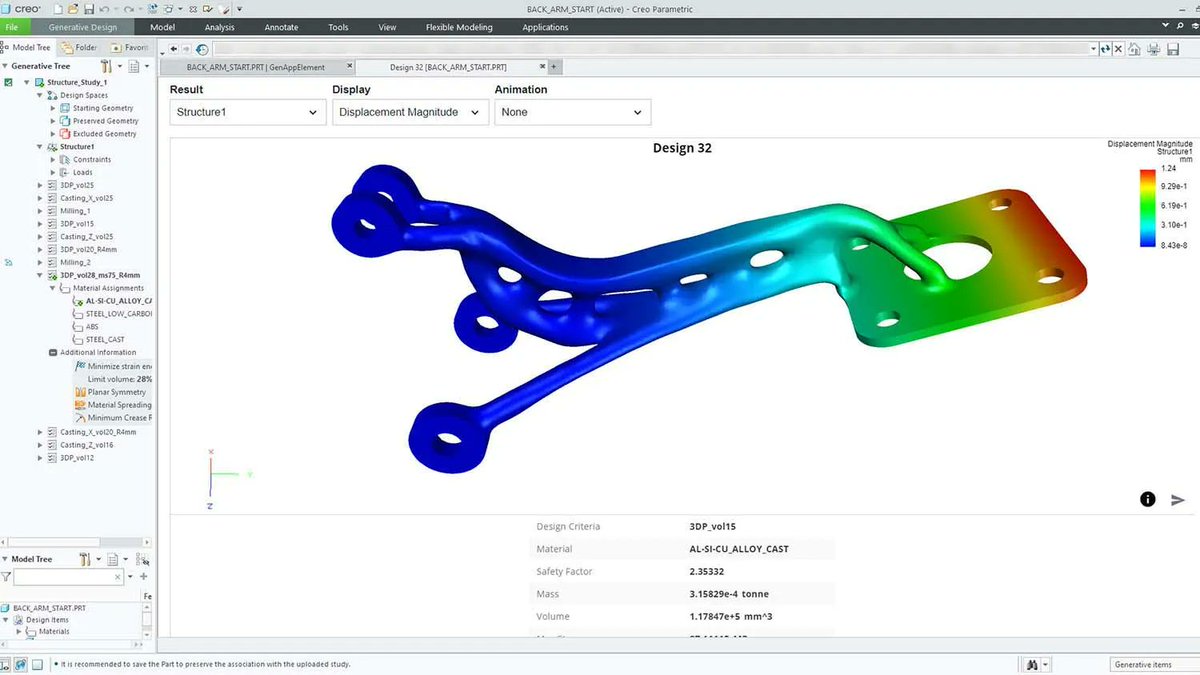This screenshot has height=675, width=1200.
Task: Click the Close window icon in quick access toolbar
Action: pyautogui.click(x=193, y=9)
